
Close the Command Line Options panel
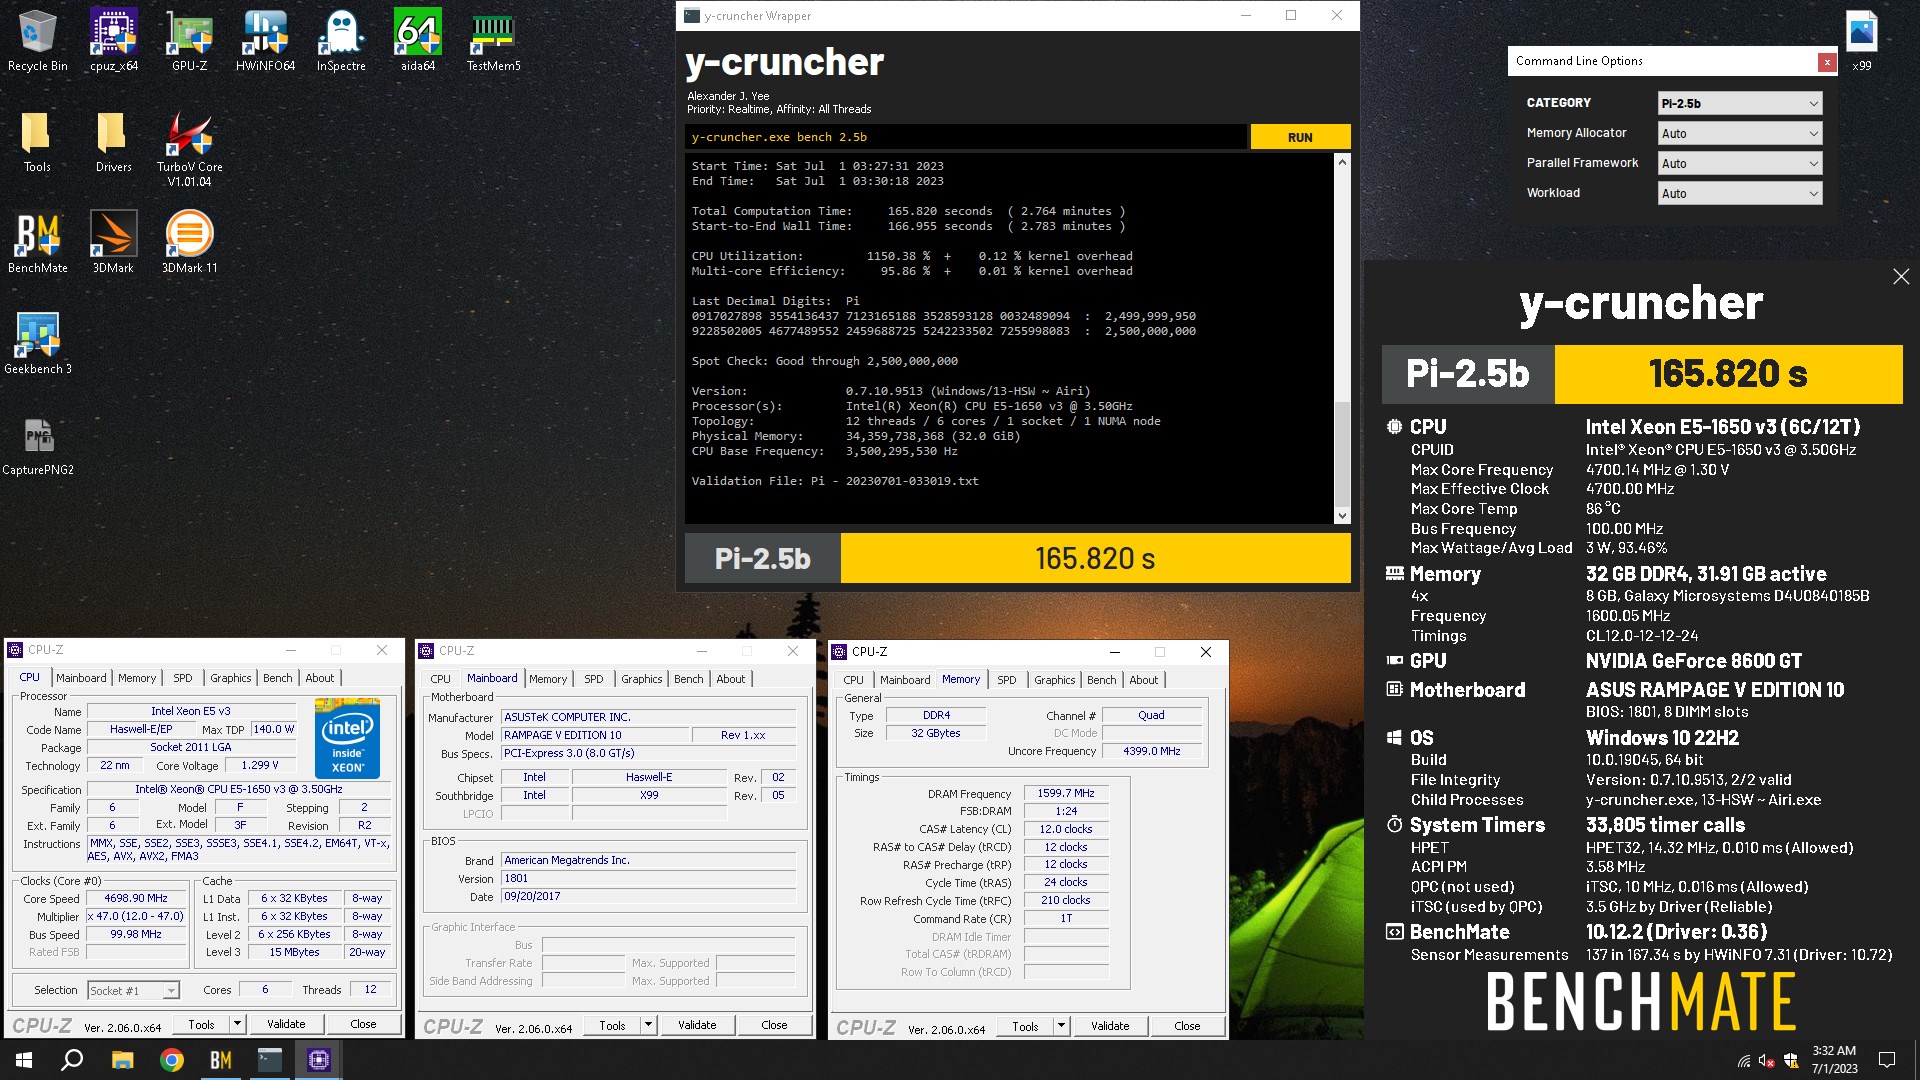(x=1827, y=62)
